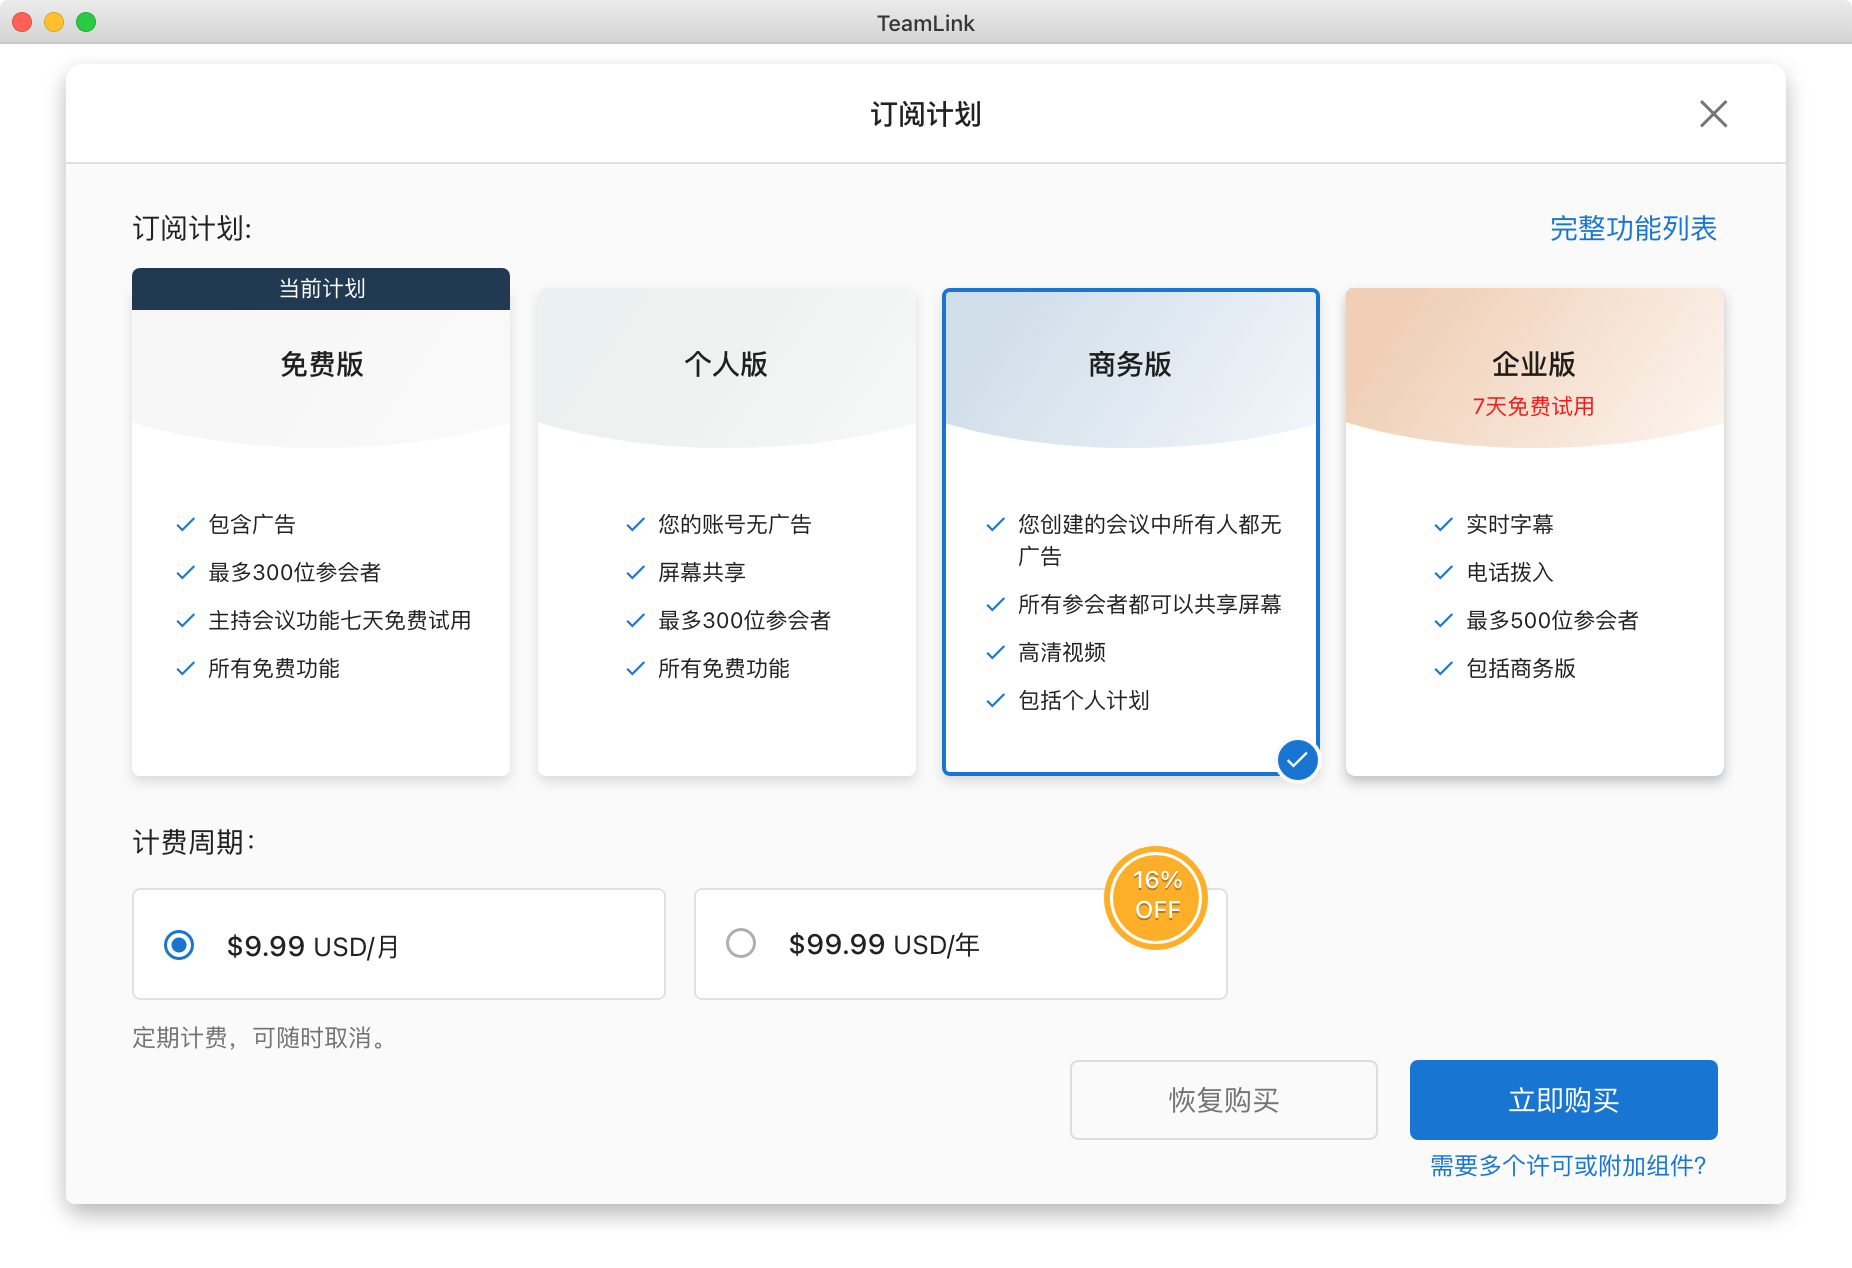This screenshot has width=1852, height=1268.
Task: Click the checkmark beside 高清视频
Action: [x=995, y=653]
